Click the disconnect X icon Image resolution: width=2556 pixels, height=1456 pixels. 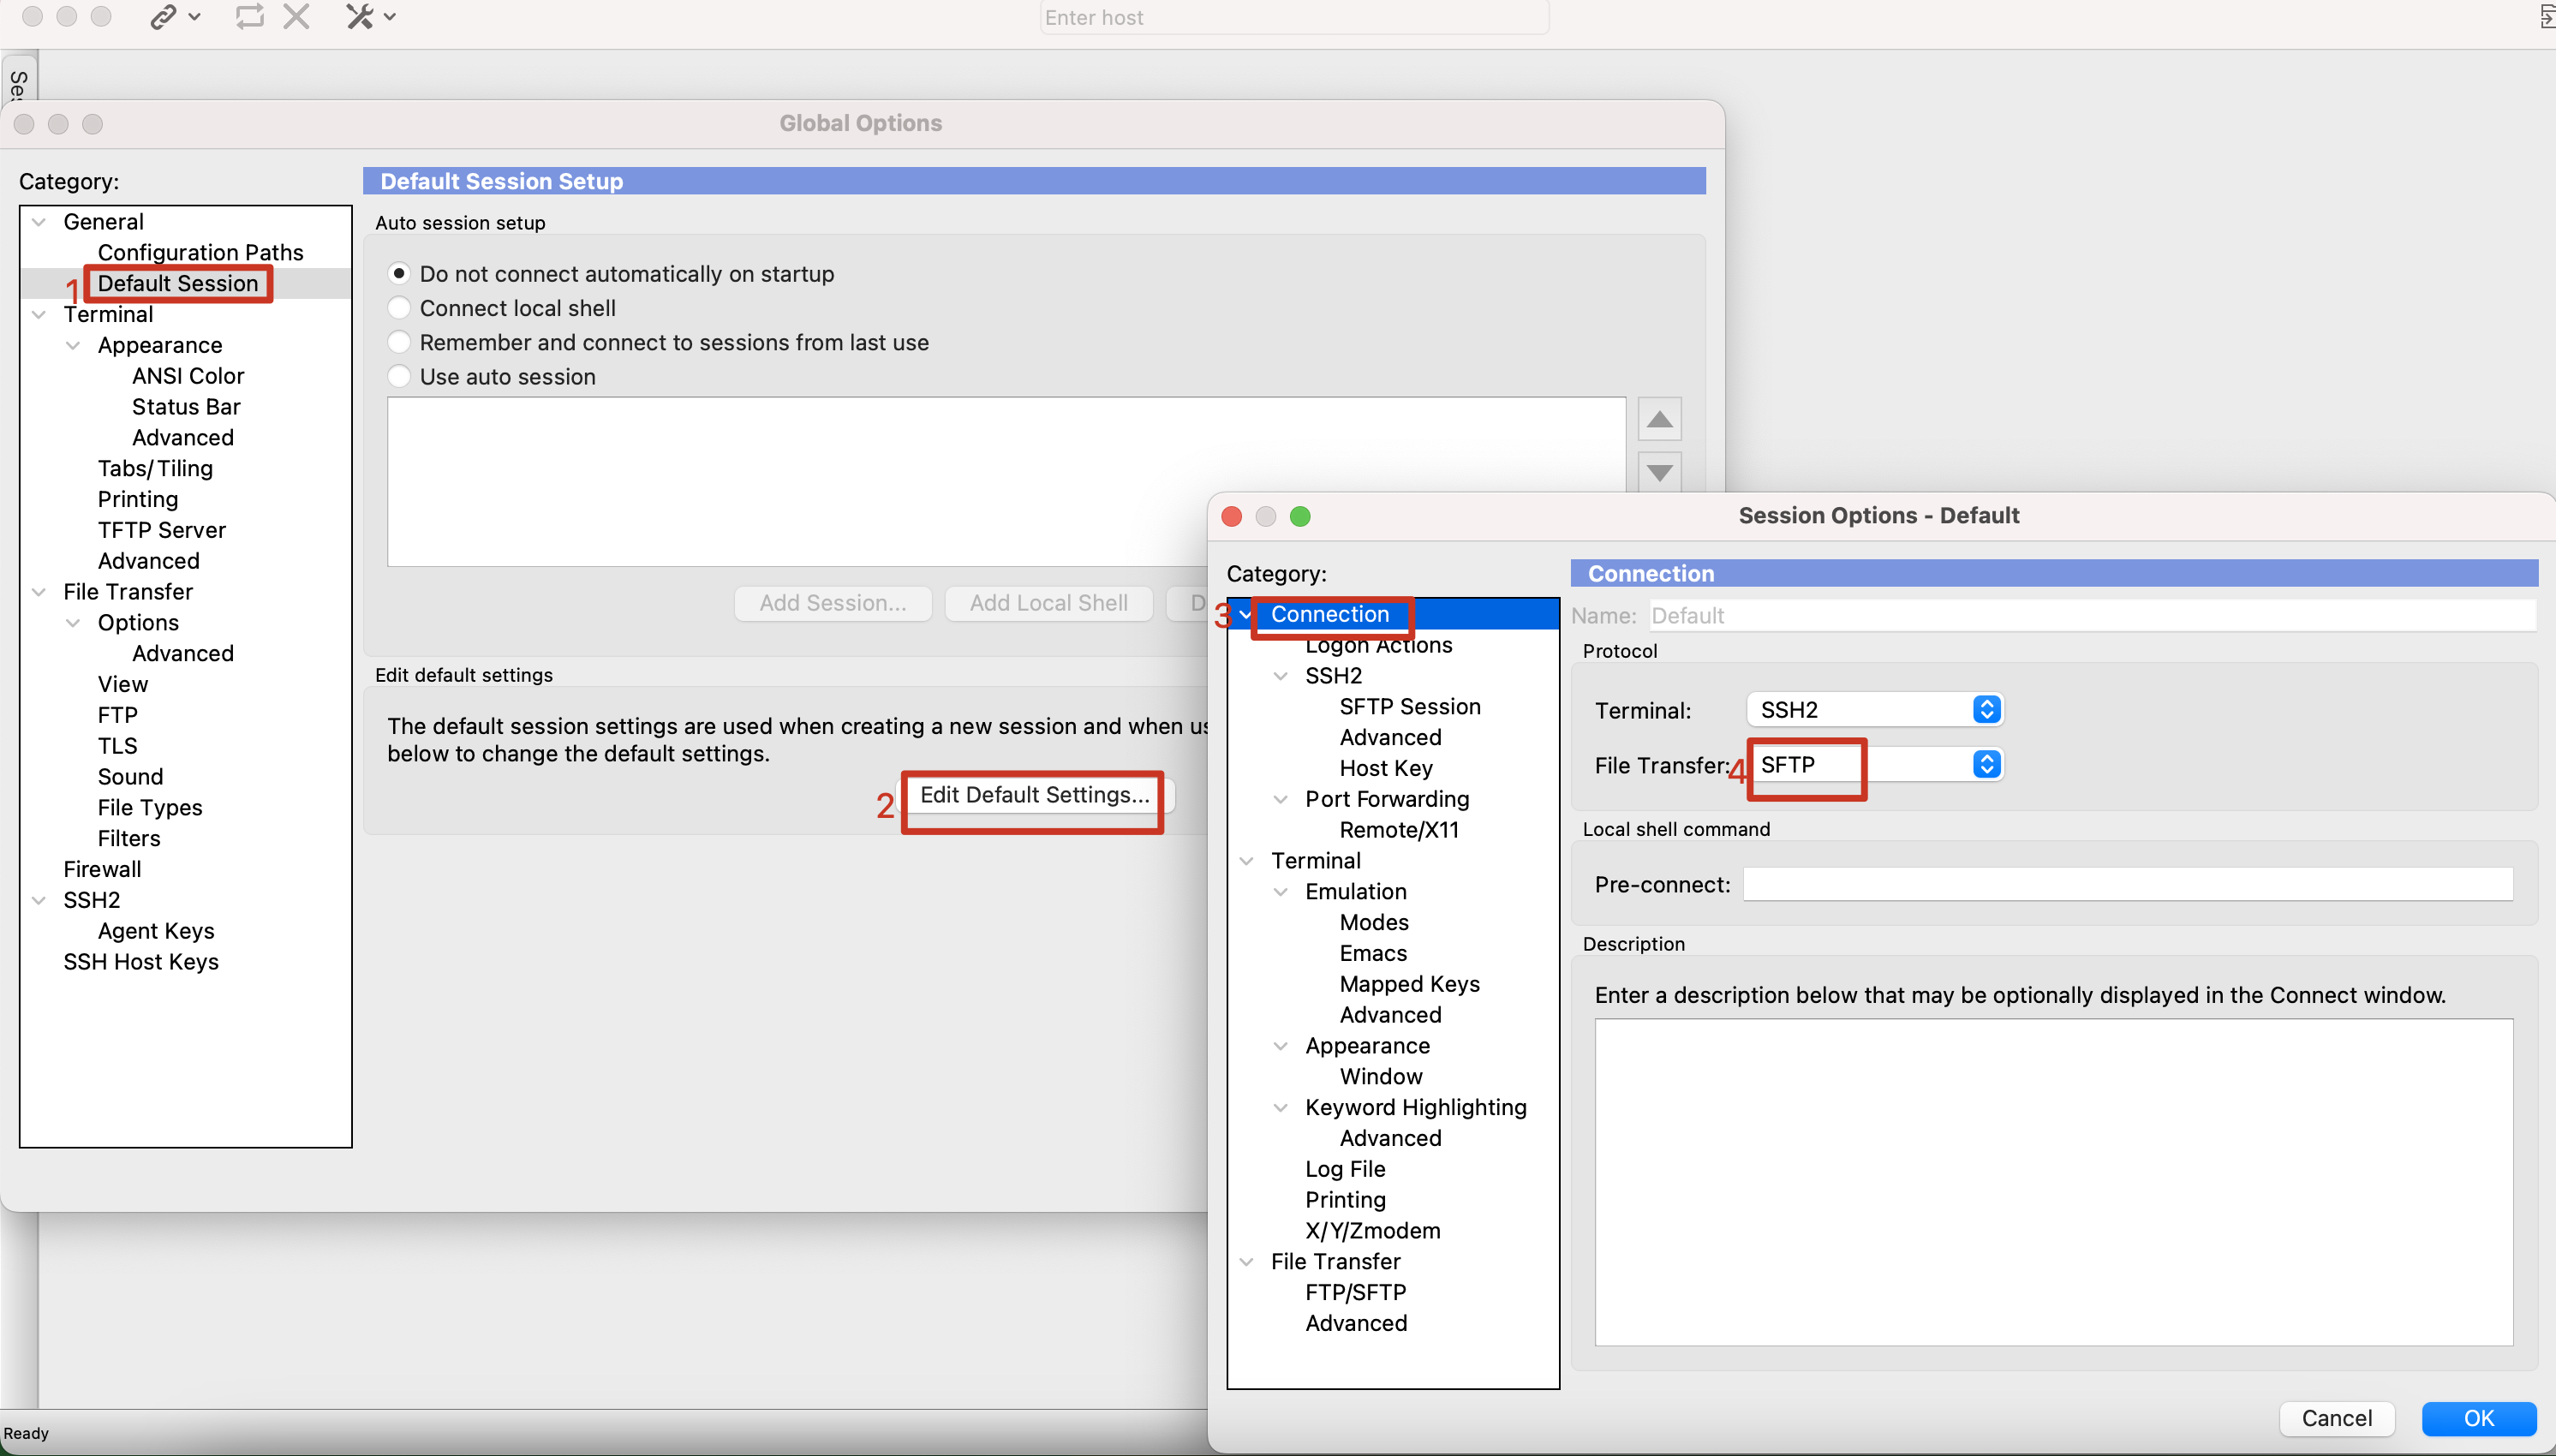(296, 17)
